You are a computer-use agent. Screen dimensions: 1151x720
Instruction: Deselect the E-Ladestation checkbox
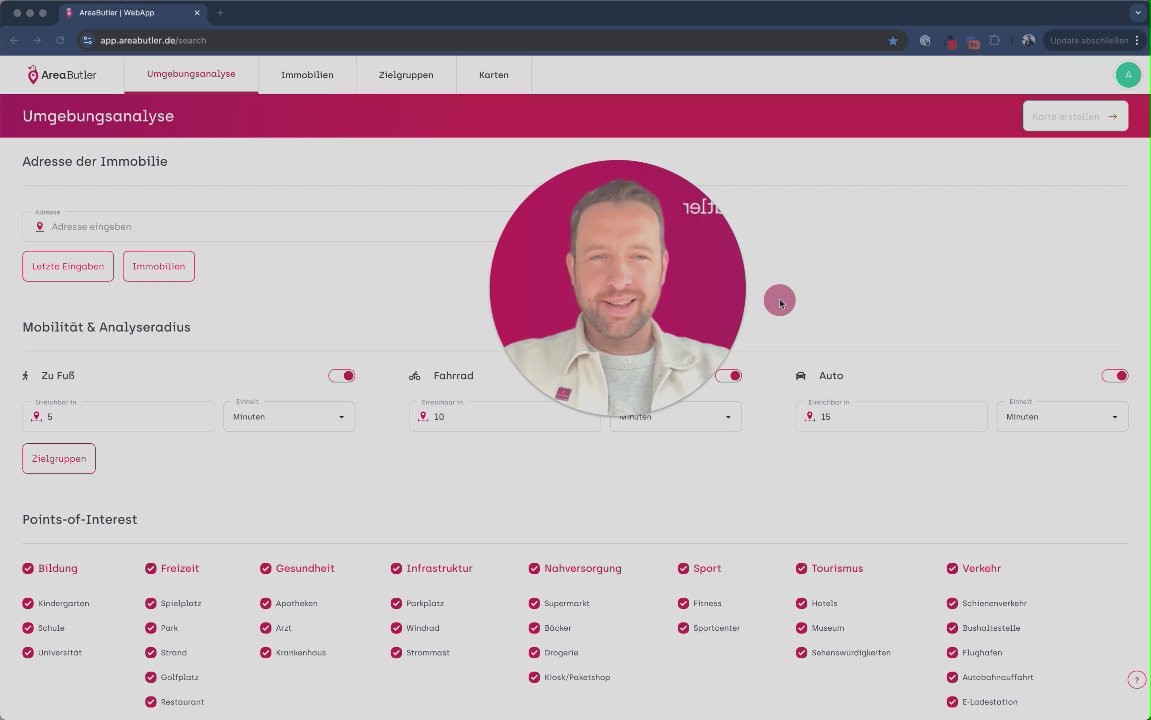pyautogui.click(x=952, y=702)
